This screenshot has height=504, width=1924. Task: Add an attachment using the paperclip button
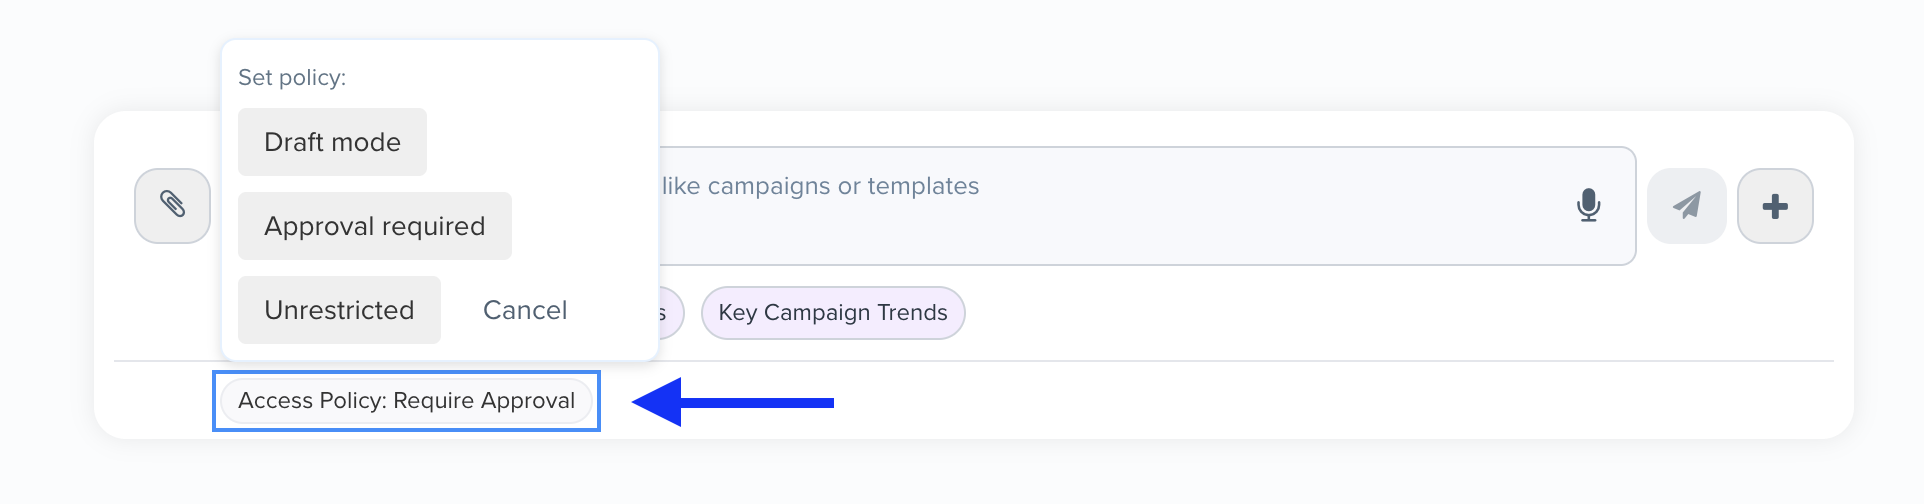coord(172,205)
